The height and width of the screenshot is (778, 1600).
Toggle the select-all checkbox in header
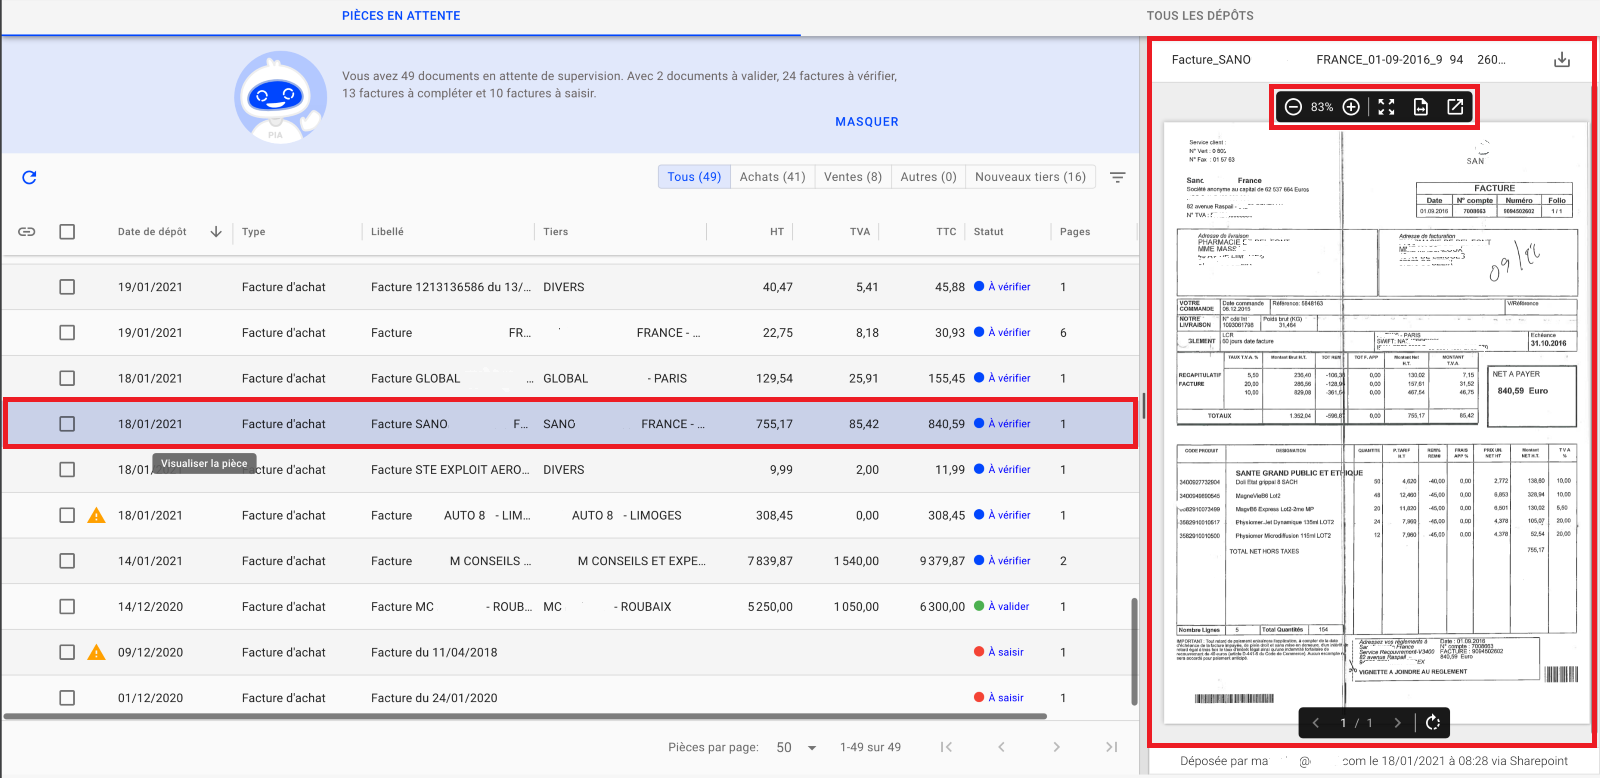[67, 231]
